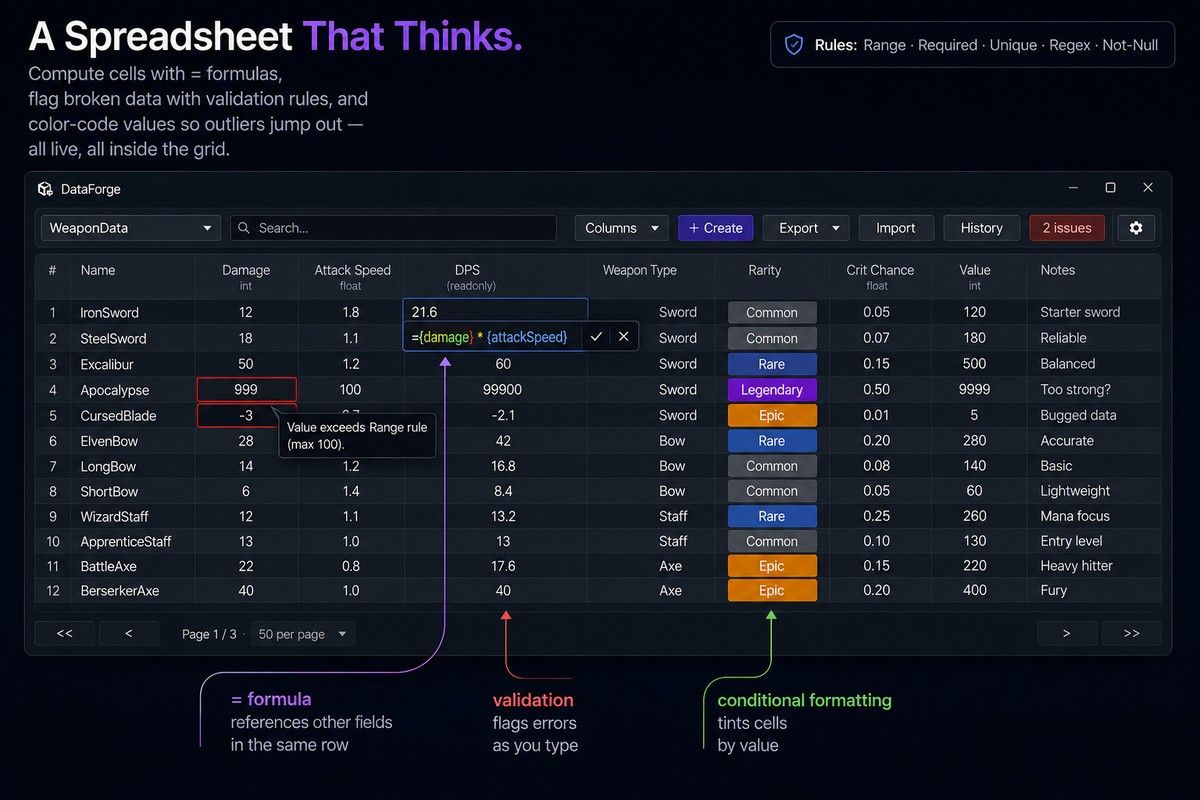
Task: Select the "Bugged data" note cell
Action: tap(1078, 415)
